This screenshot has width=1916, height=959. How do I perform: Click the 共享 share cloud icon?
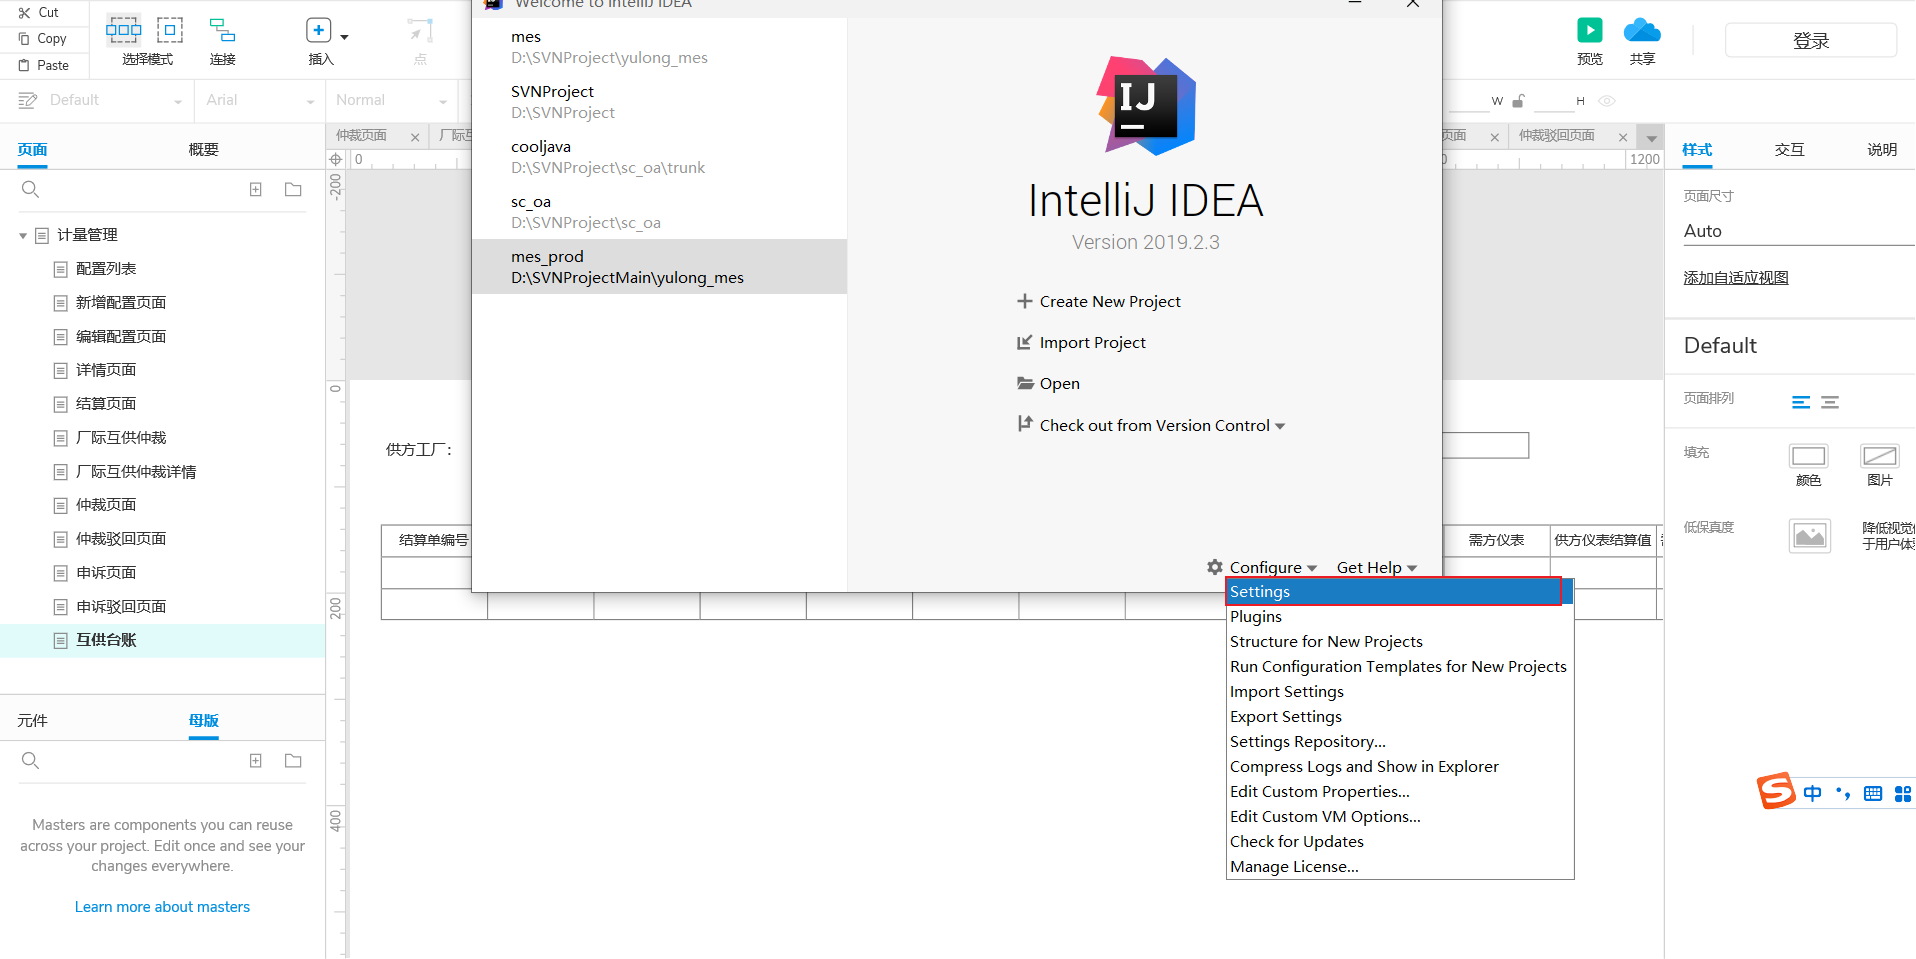1642,30
